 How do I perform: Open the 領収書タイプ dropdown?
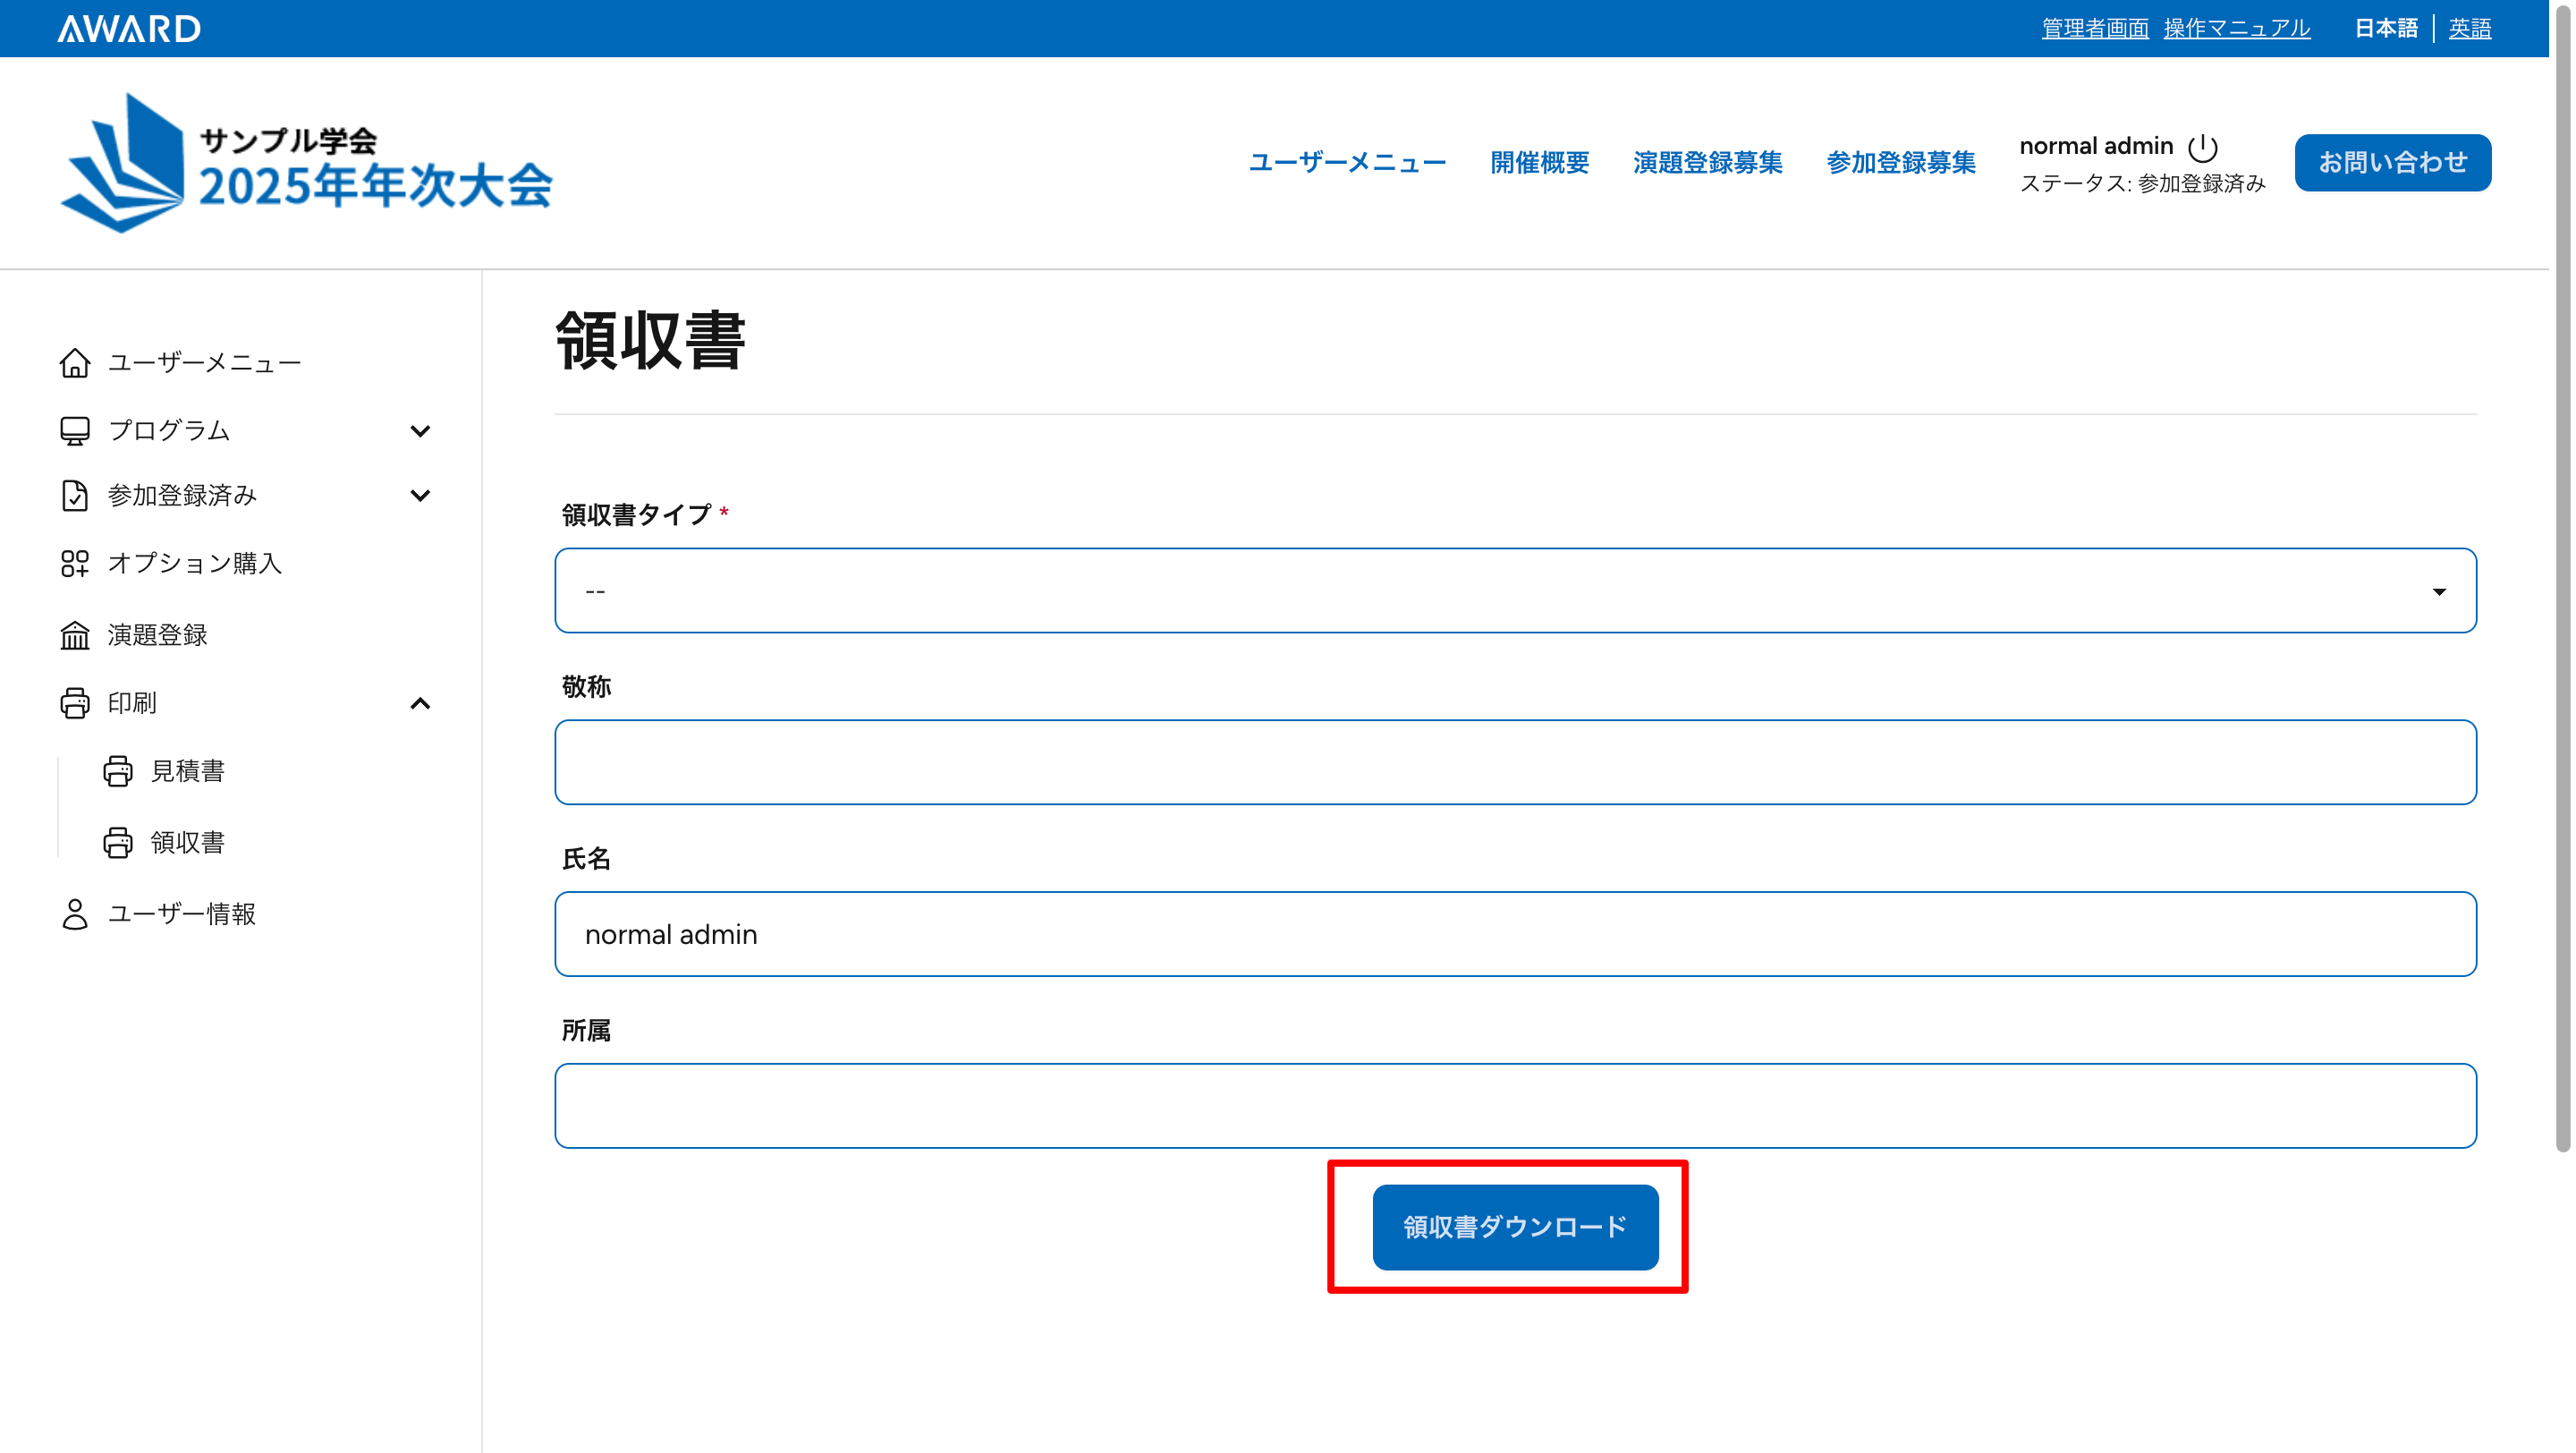point(1515,590)
